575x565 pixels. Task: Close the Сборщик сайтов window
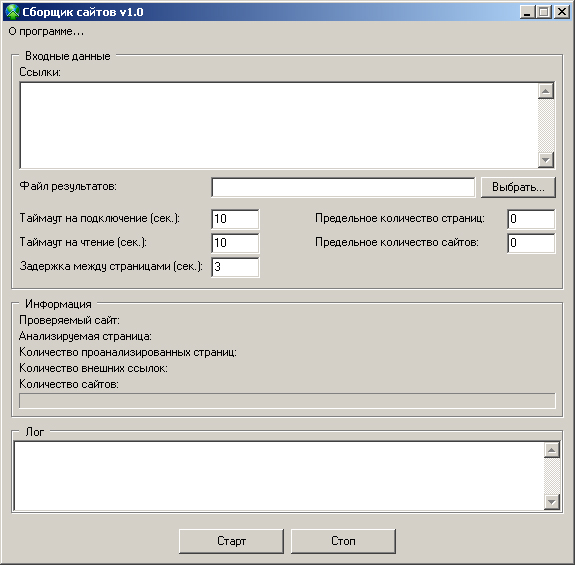tap(562, 12)
